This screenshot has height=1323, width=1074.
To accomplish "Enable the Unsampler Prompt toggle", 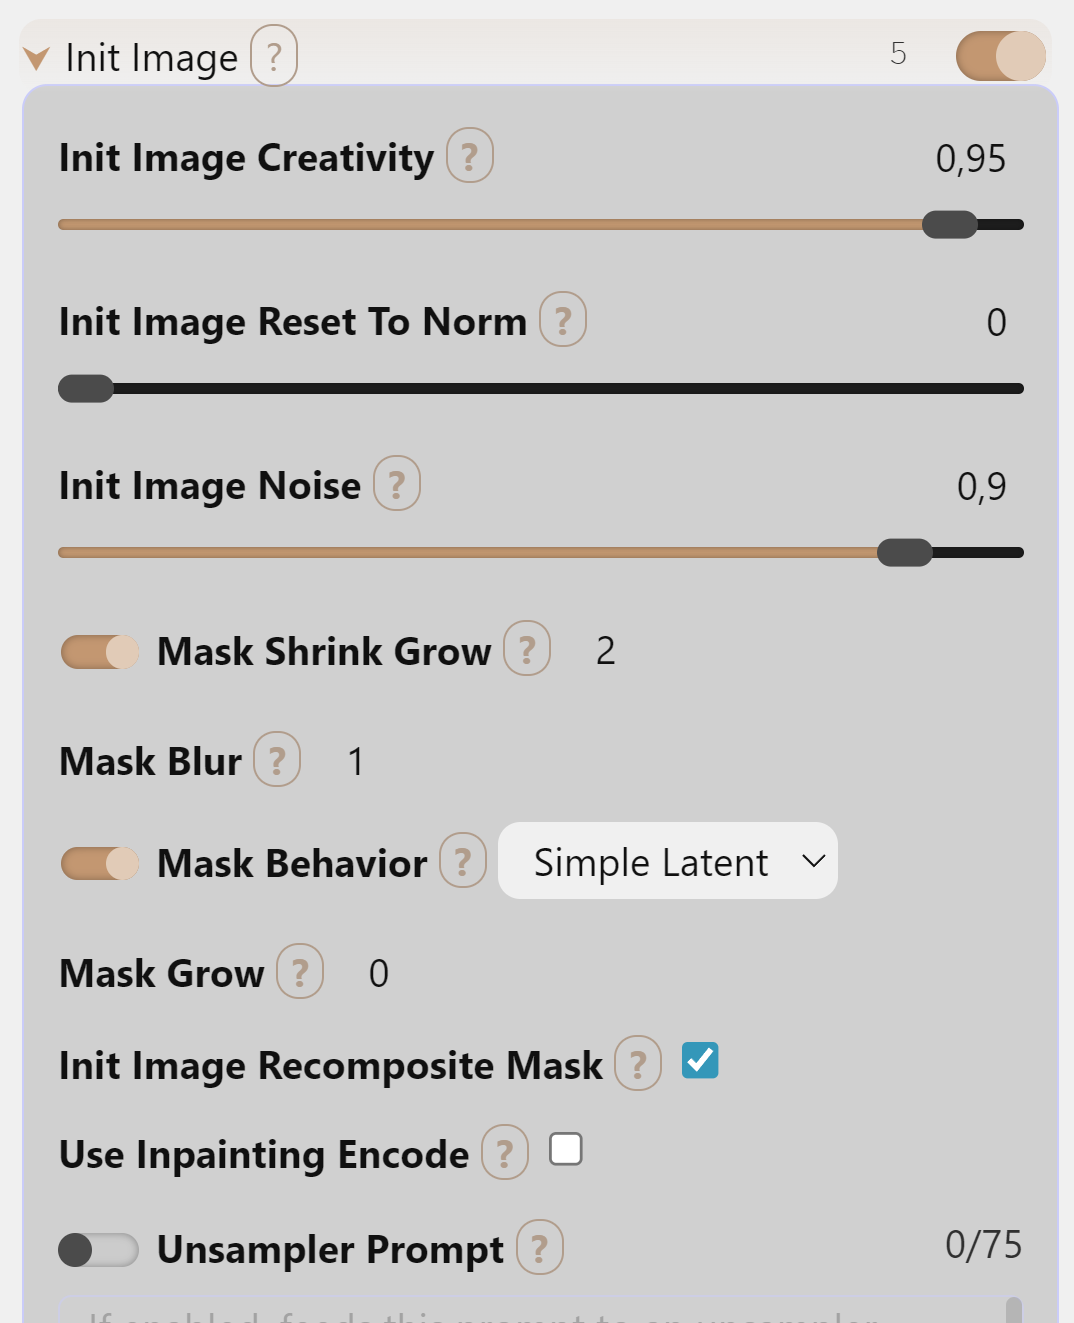I will click(98, 1250).
